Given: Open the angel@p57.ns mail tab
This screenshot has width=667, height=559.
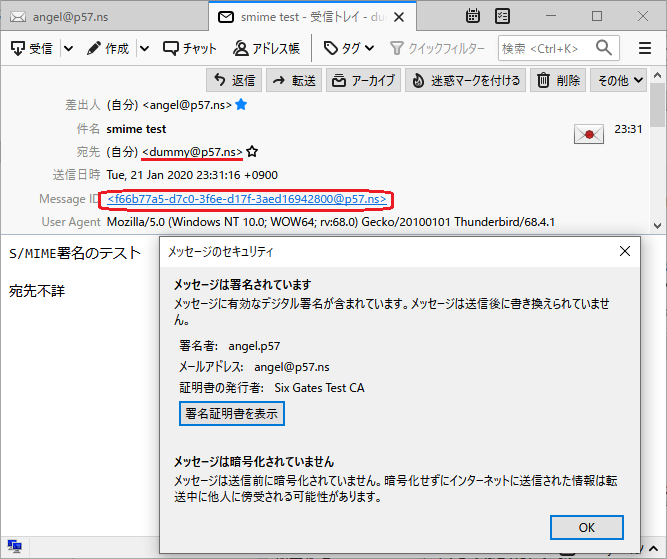Looking at the screenshot, I should (x=104, y=17).
